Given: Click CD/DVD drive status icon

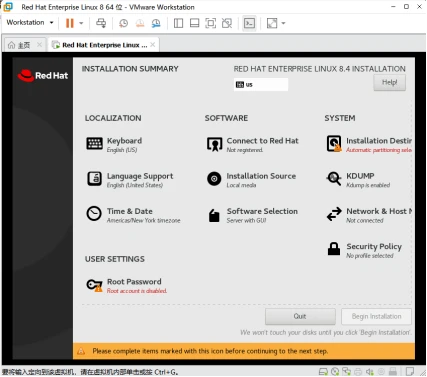Looking at the screenshot, I should (x=335, y=371).
